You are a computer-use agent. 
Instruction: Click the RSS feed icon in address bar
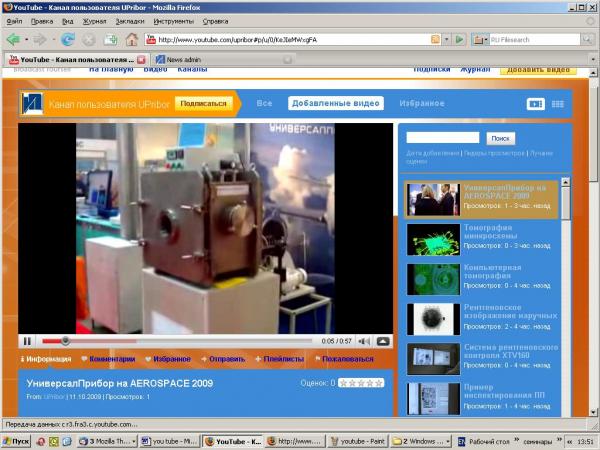pyautogui.click(x=435, y=39)
